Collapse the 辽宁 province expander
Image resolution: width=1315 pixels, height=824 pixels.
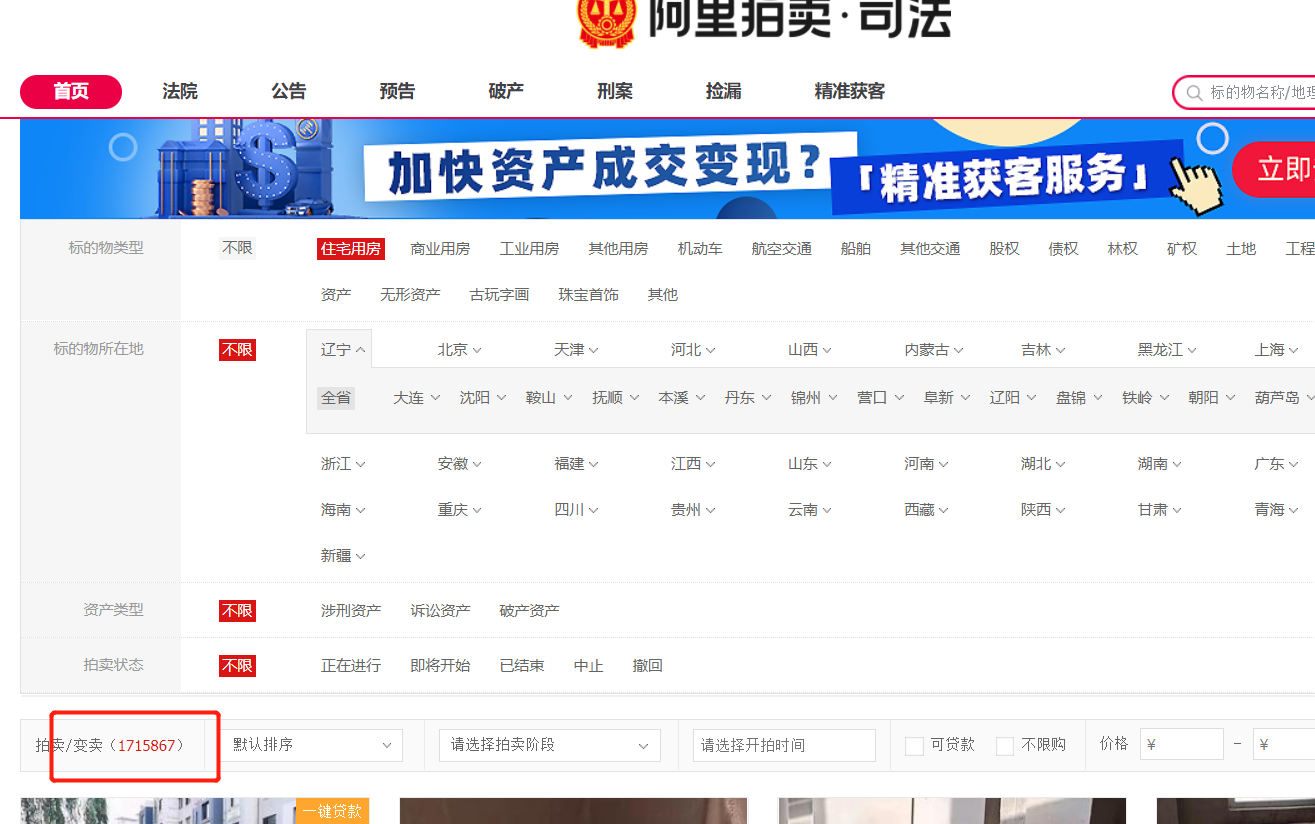[x=343, y=350]
